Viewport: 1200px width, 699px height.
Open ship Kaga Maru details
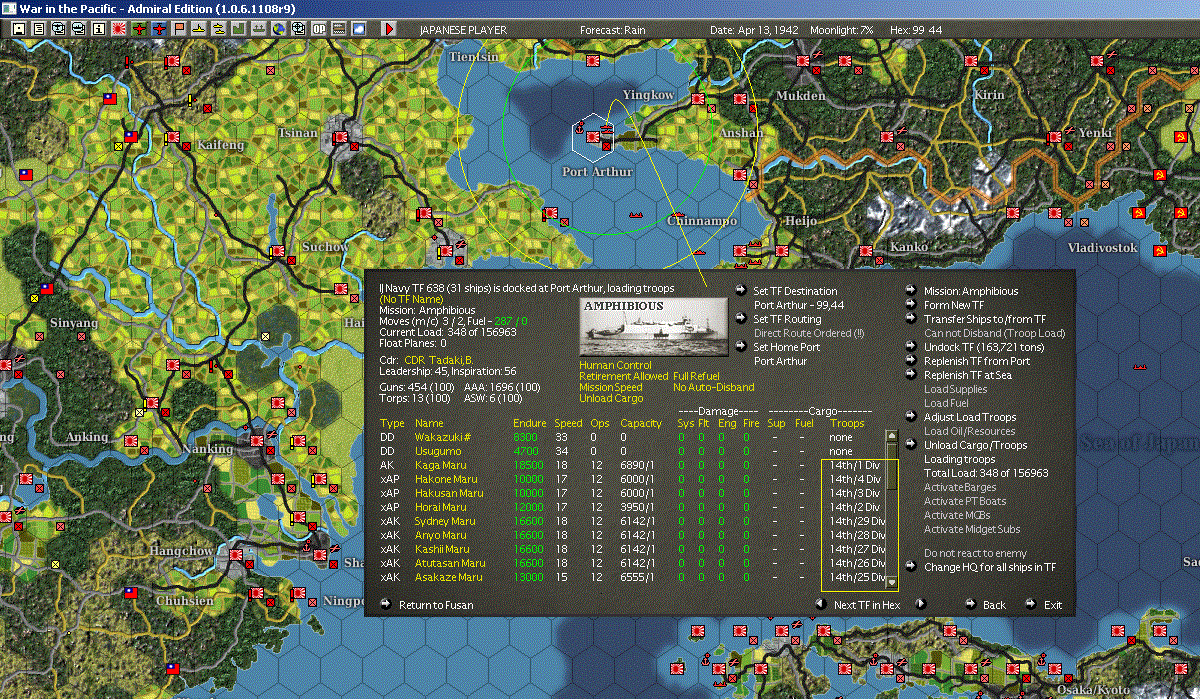point(441,465)
